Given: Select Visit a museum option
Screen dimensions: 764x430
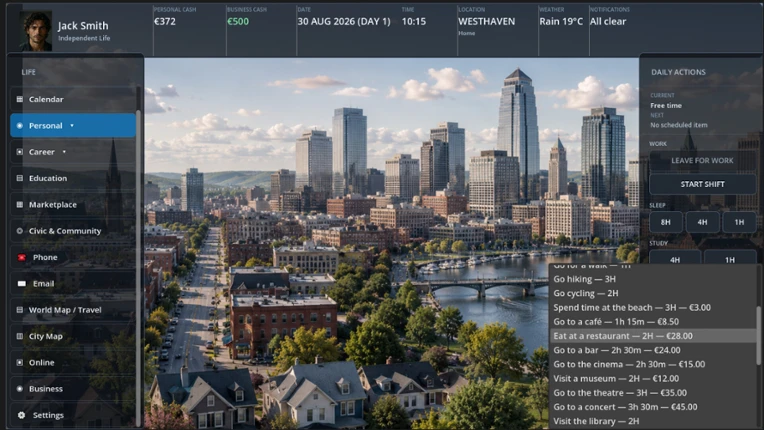Looking at the screenshot, I should tap(653, 378).
